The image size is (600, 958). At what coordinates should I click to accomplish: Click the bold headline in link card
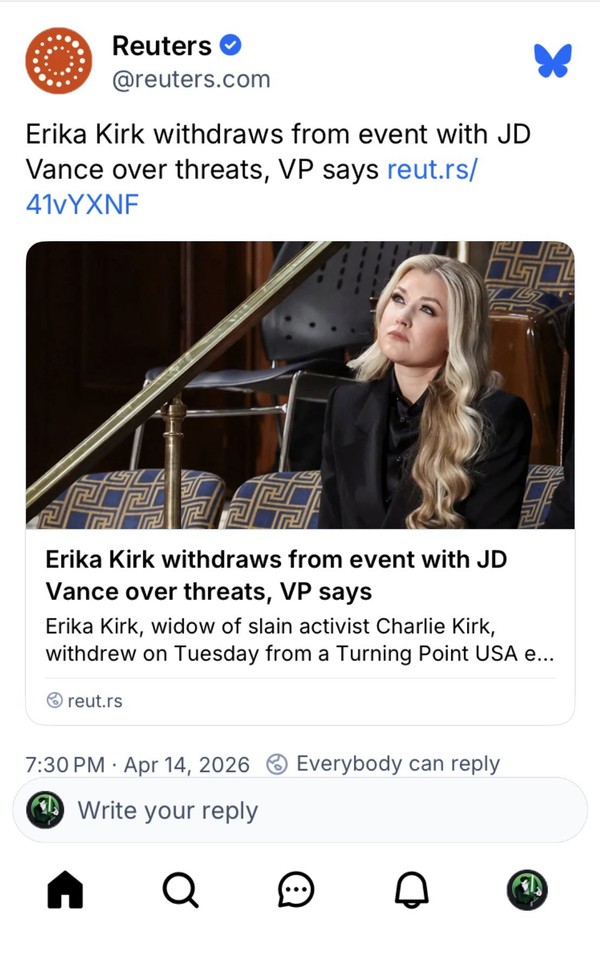[276, 575]
